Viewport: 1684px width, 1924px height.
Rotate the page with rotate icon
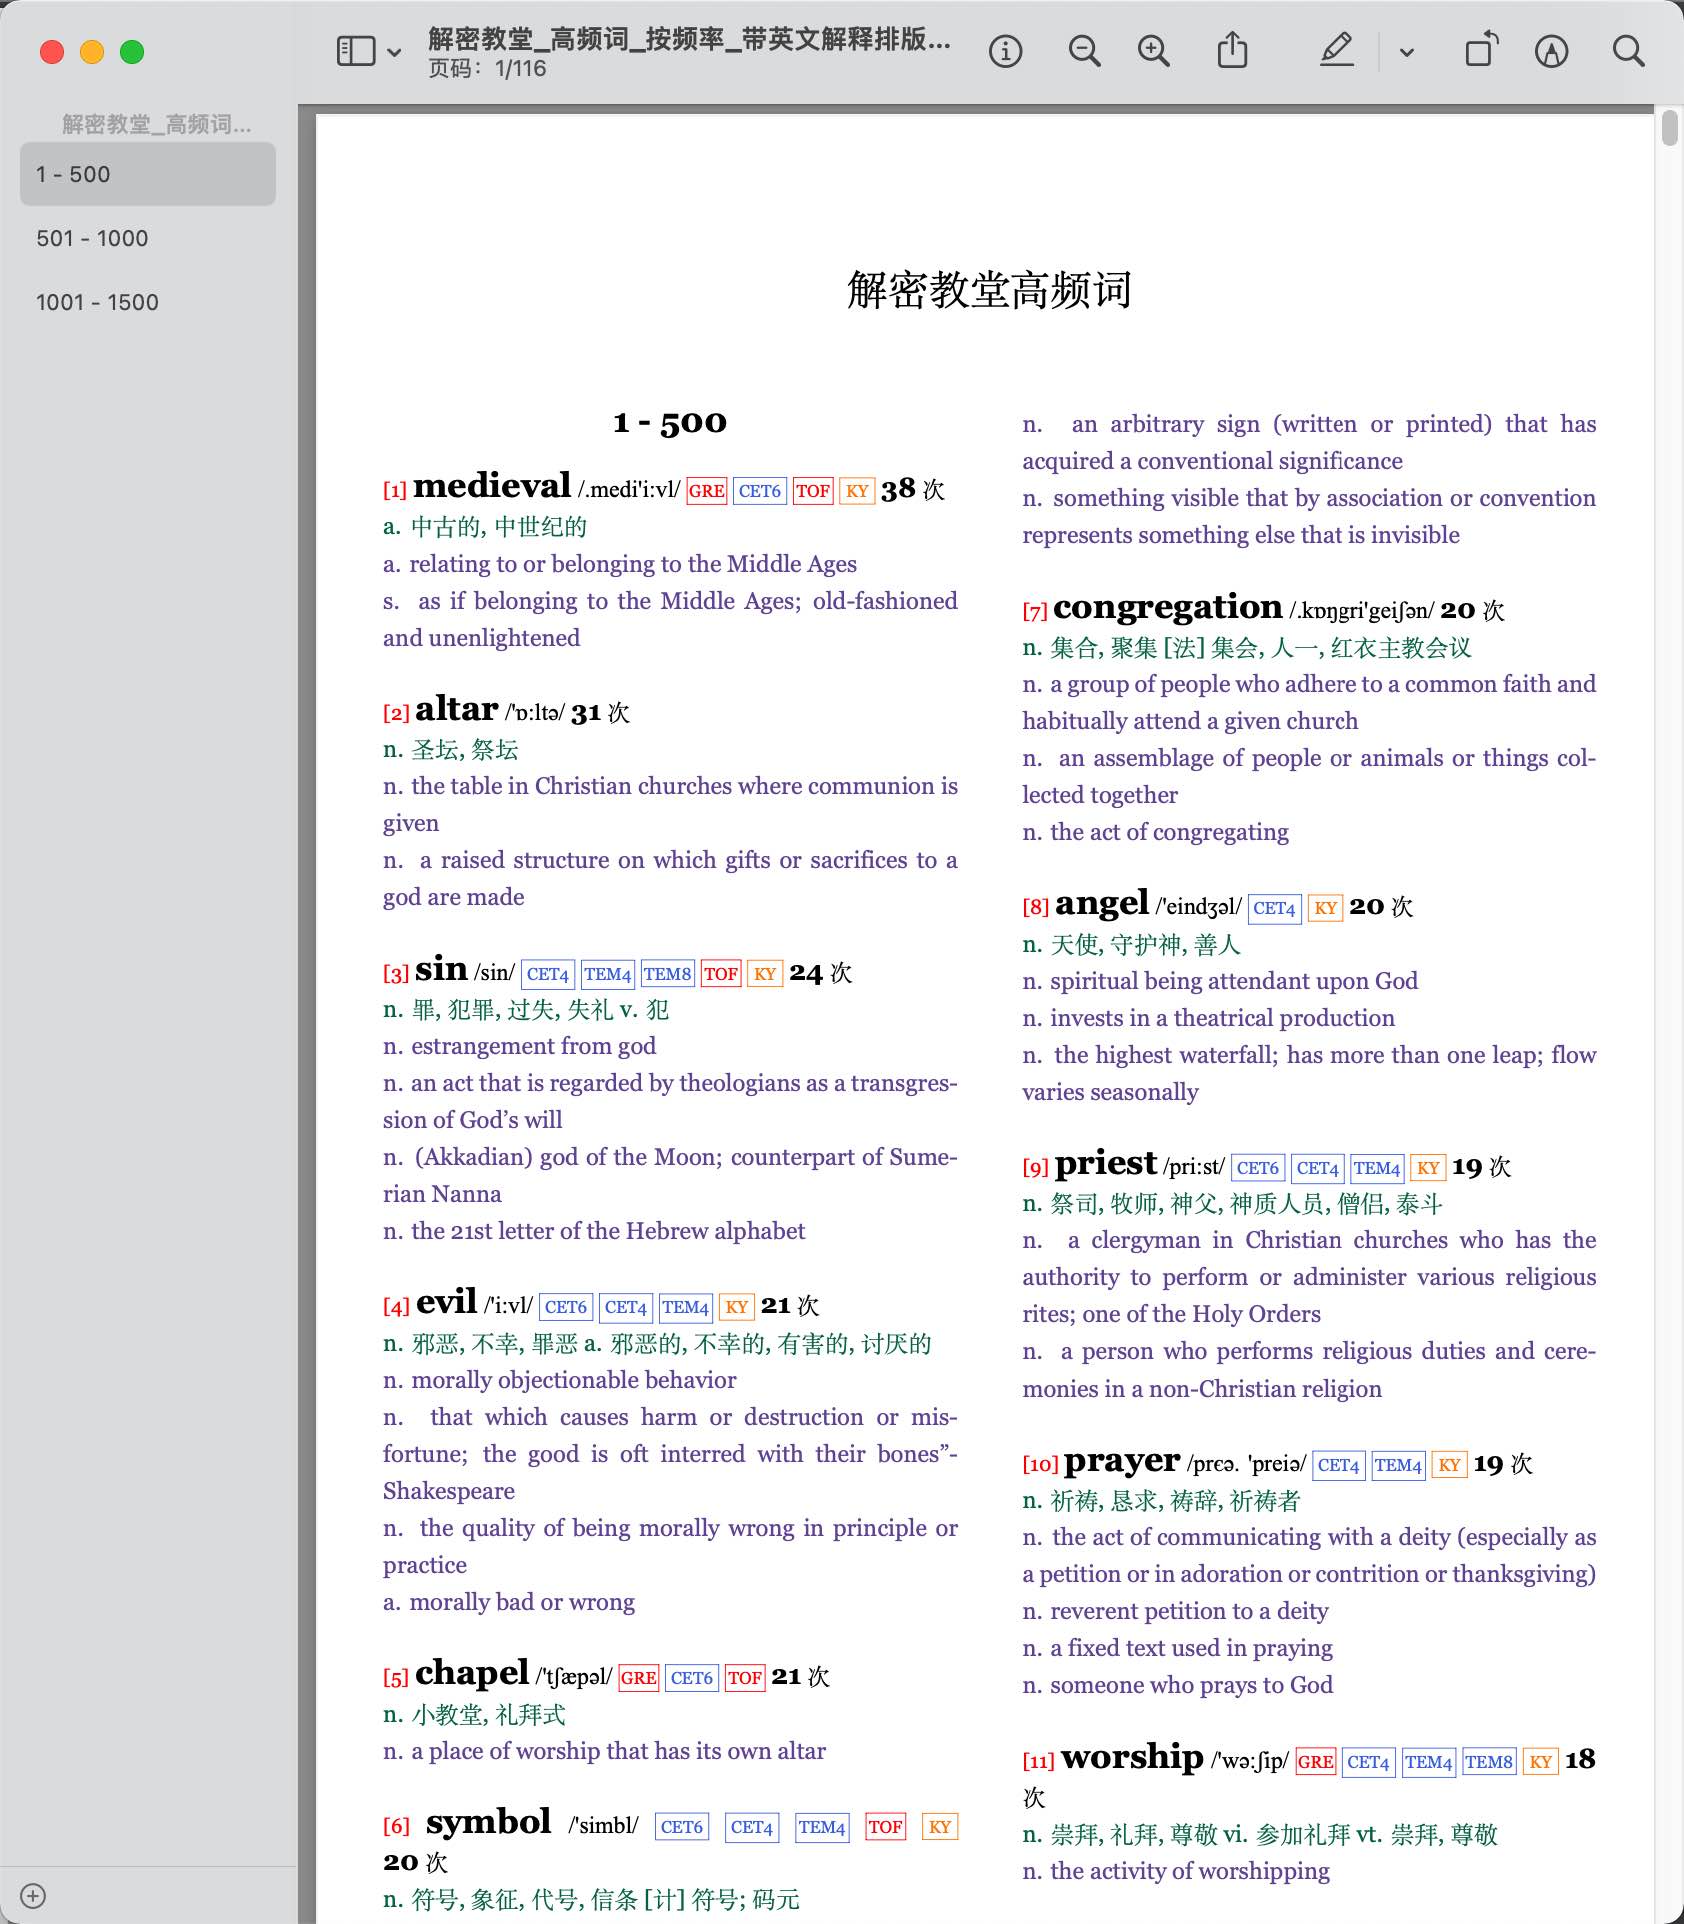click(1481, 49)
